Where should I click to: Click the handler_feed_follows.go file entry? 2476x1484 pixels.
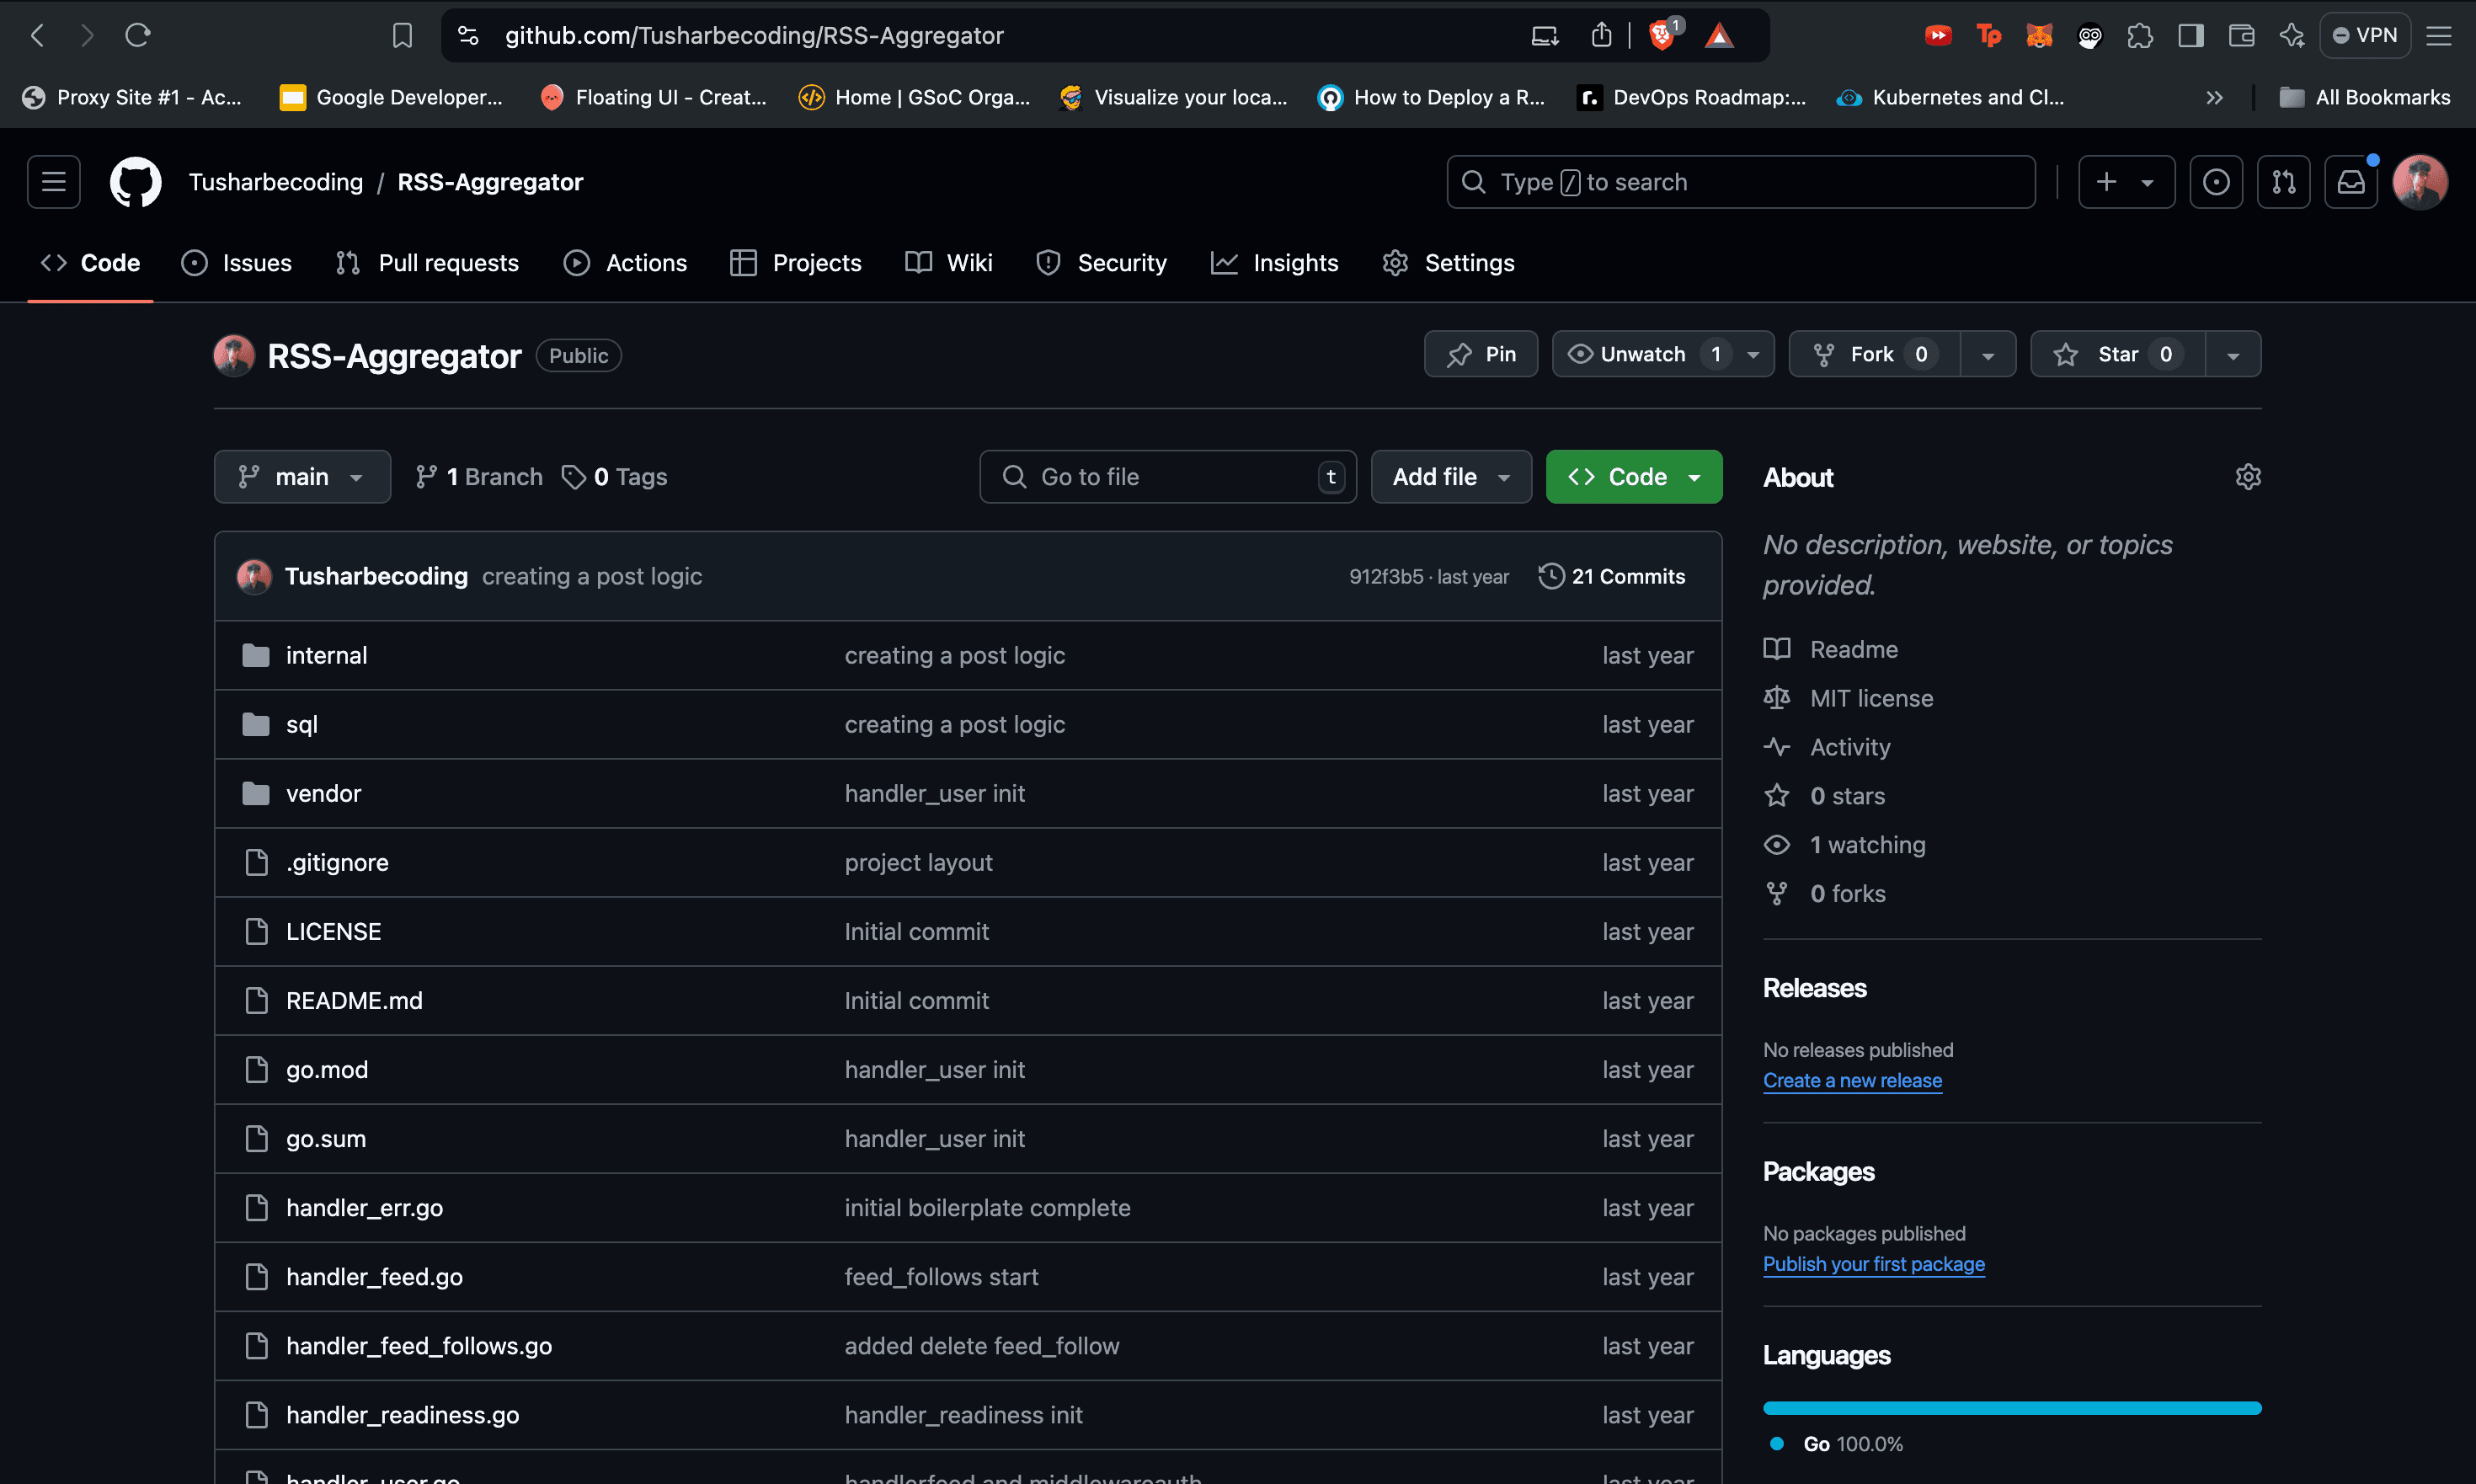[419, 1346]
